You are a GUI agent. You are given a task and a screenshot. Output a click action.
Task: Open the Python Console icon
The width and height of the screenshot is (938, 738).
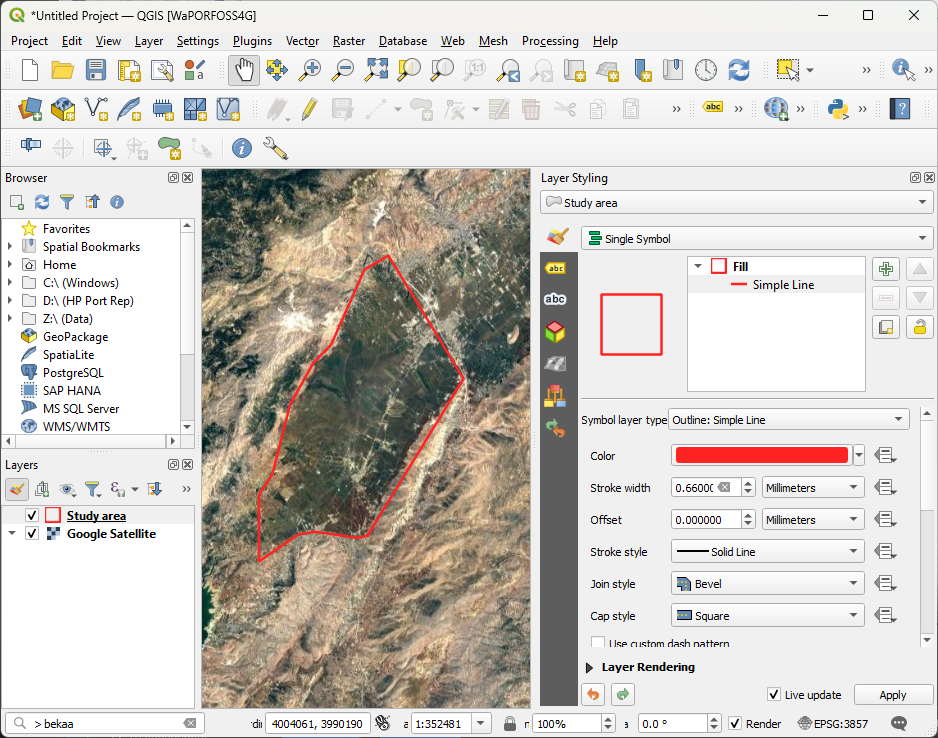[839, 108]
